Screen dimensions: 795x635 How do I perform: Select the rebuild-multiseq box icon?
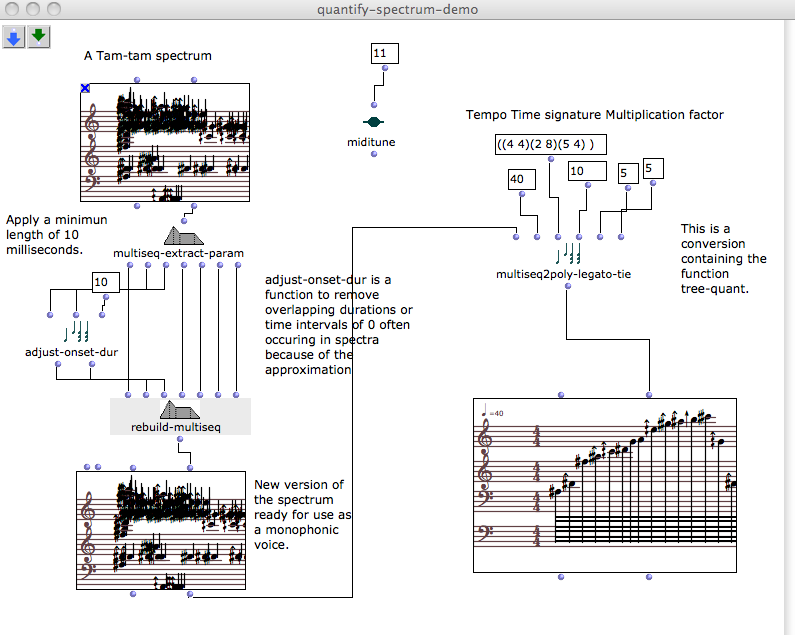[x=180, y=409]
